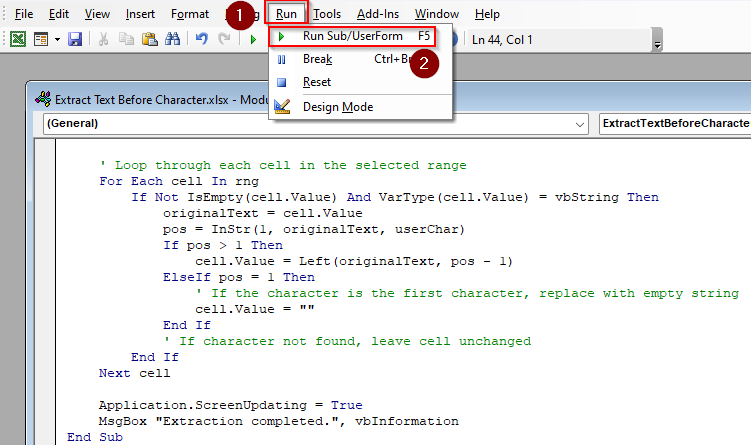Choose Reset from the Run menu
Viewport: 751px width, 445px height.
(x=360, y=82)
